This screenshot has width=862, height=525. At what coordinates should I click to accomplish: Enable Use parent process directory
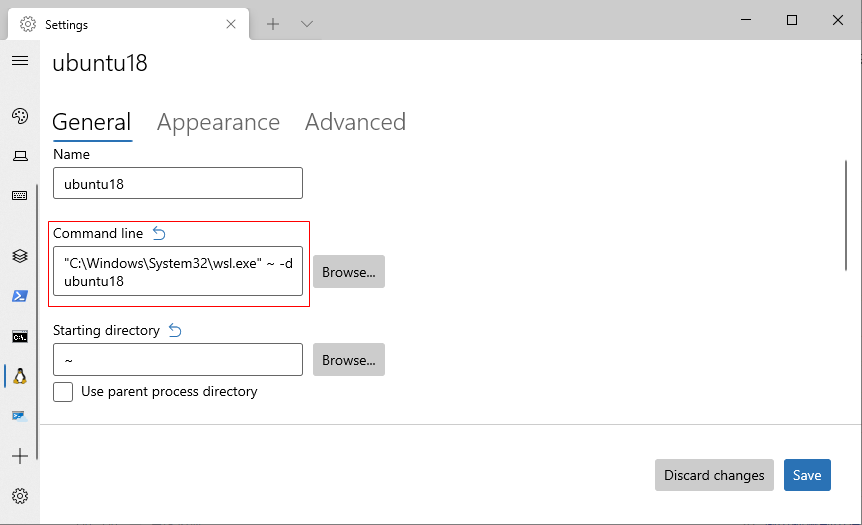pos(63,392)
